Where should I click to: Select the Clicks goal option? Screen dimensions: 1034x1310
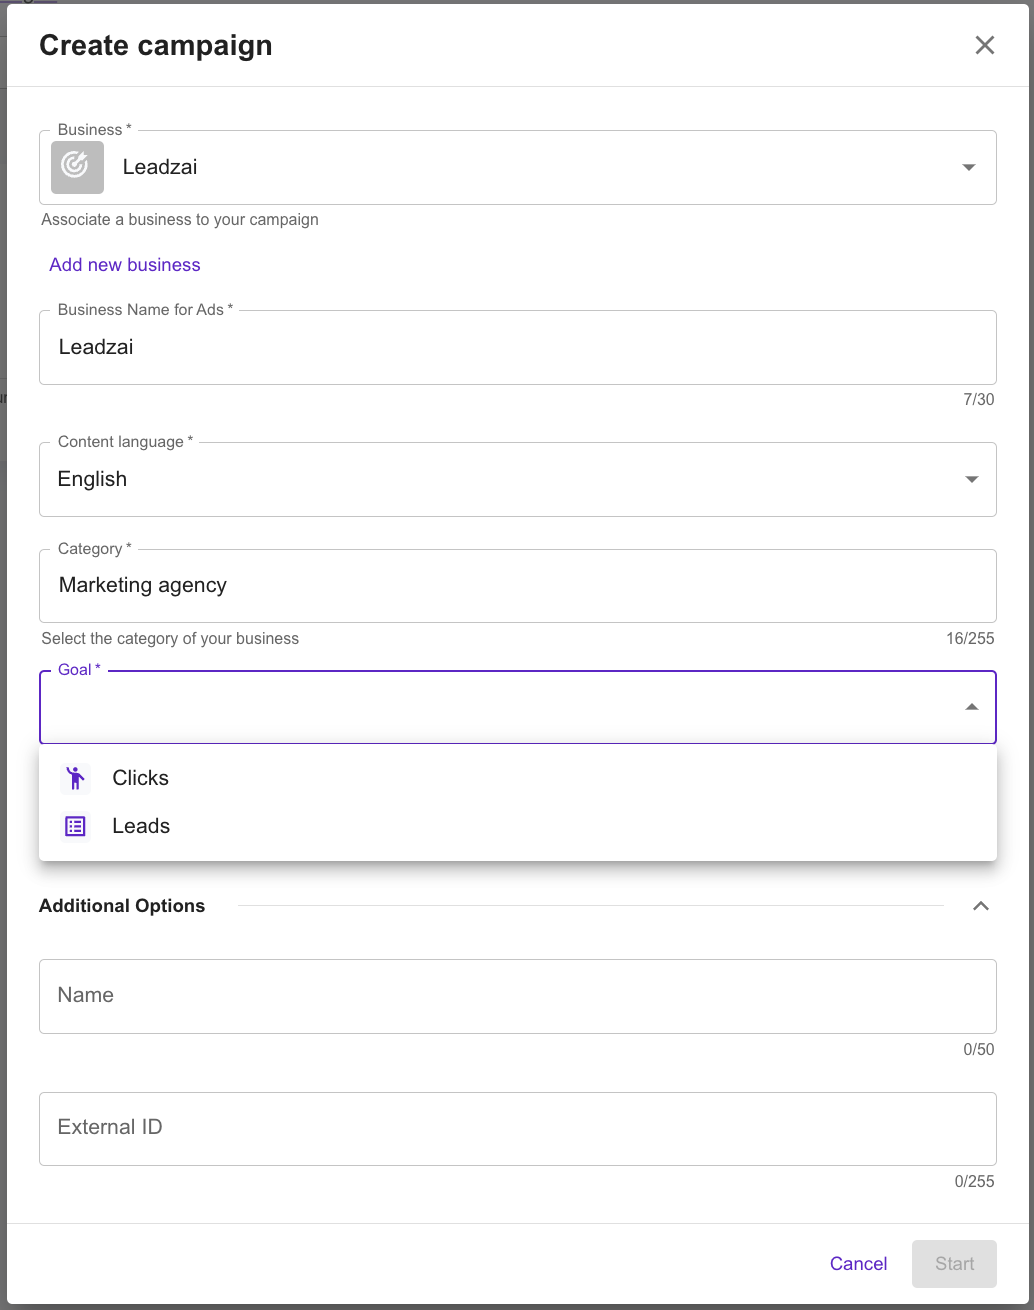518,778
